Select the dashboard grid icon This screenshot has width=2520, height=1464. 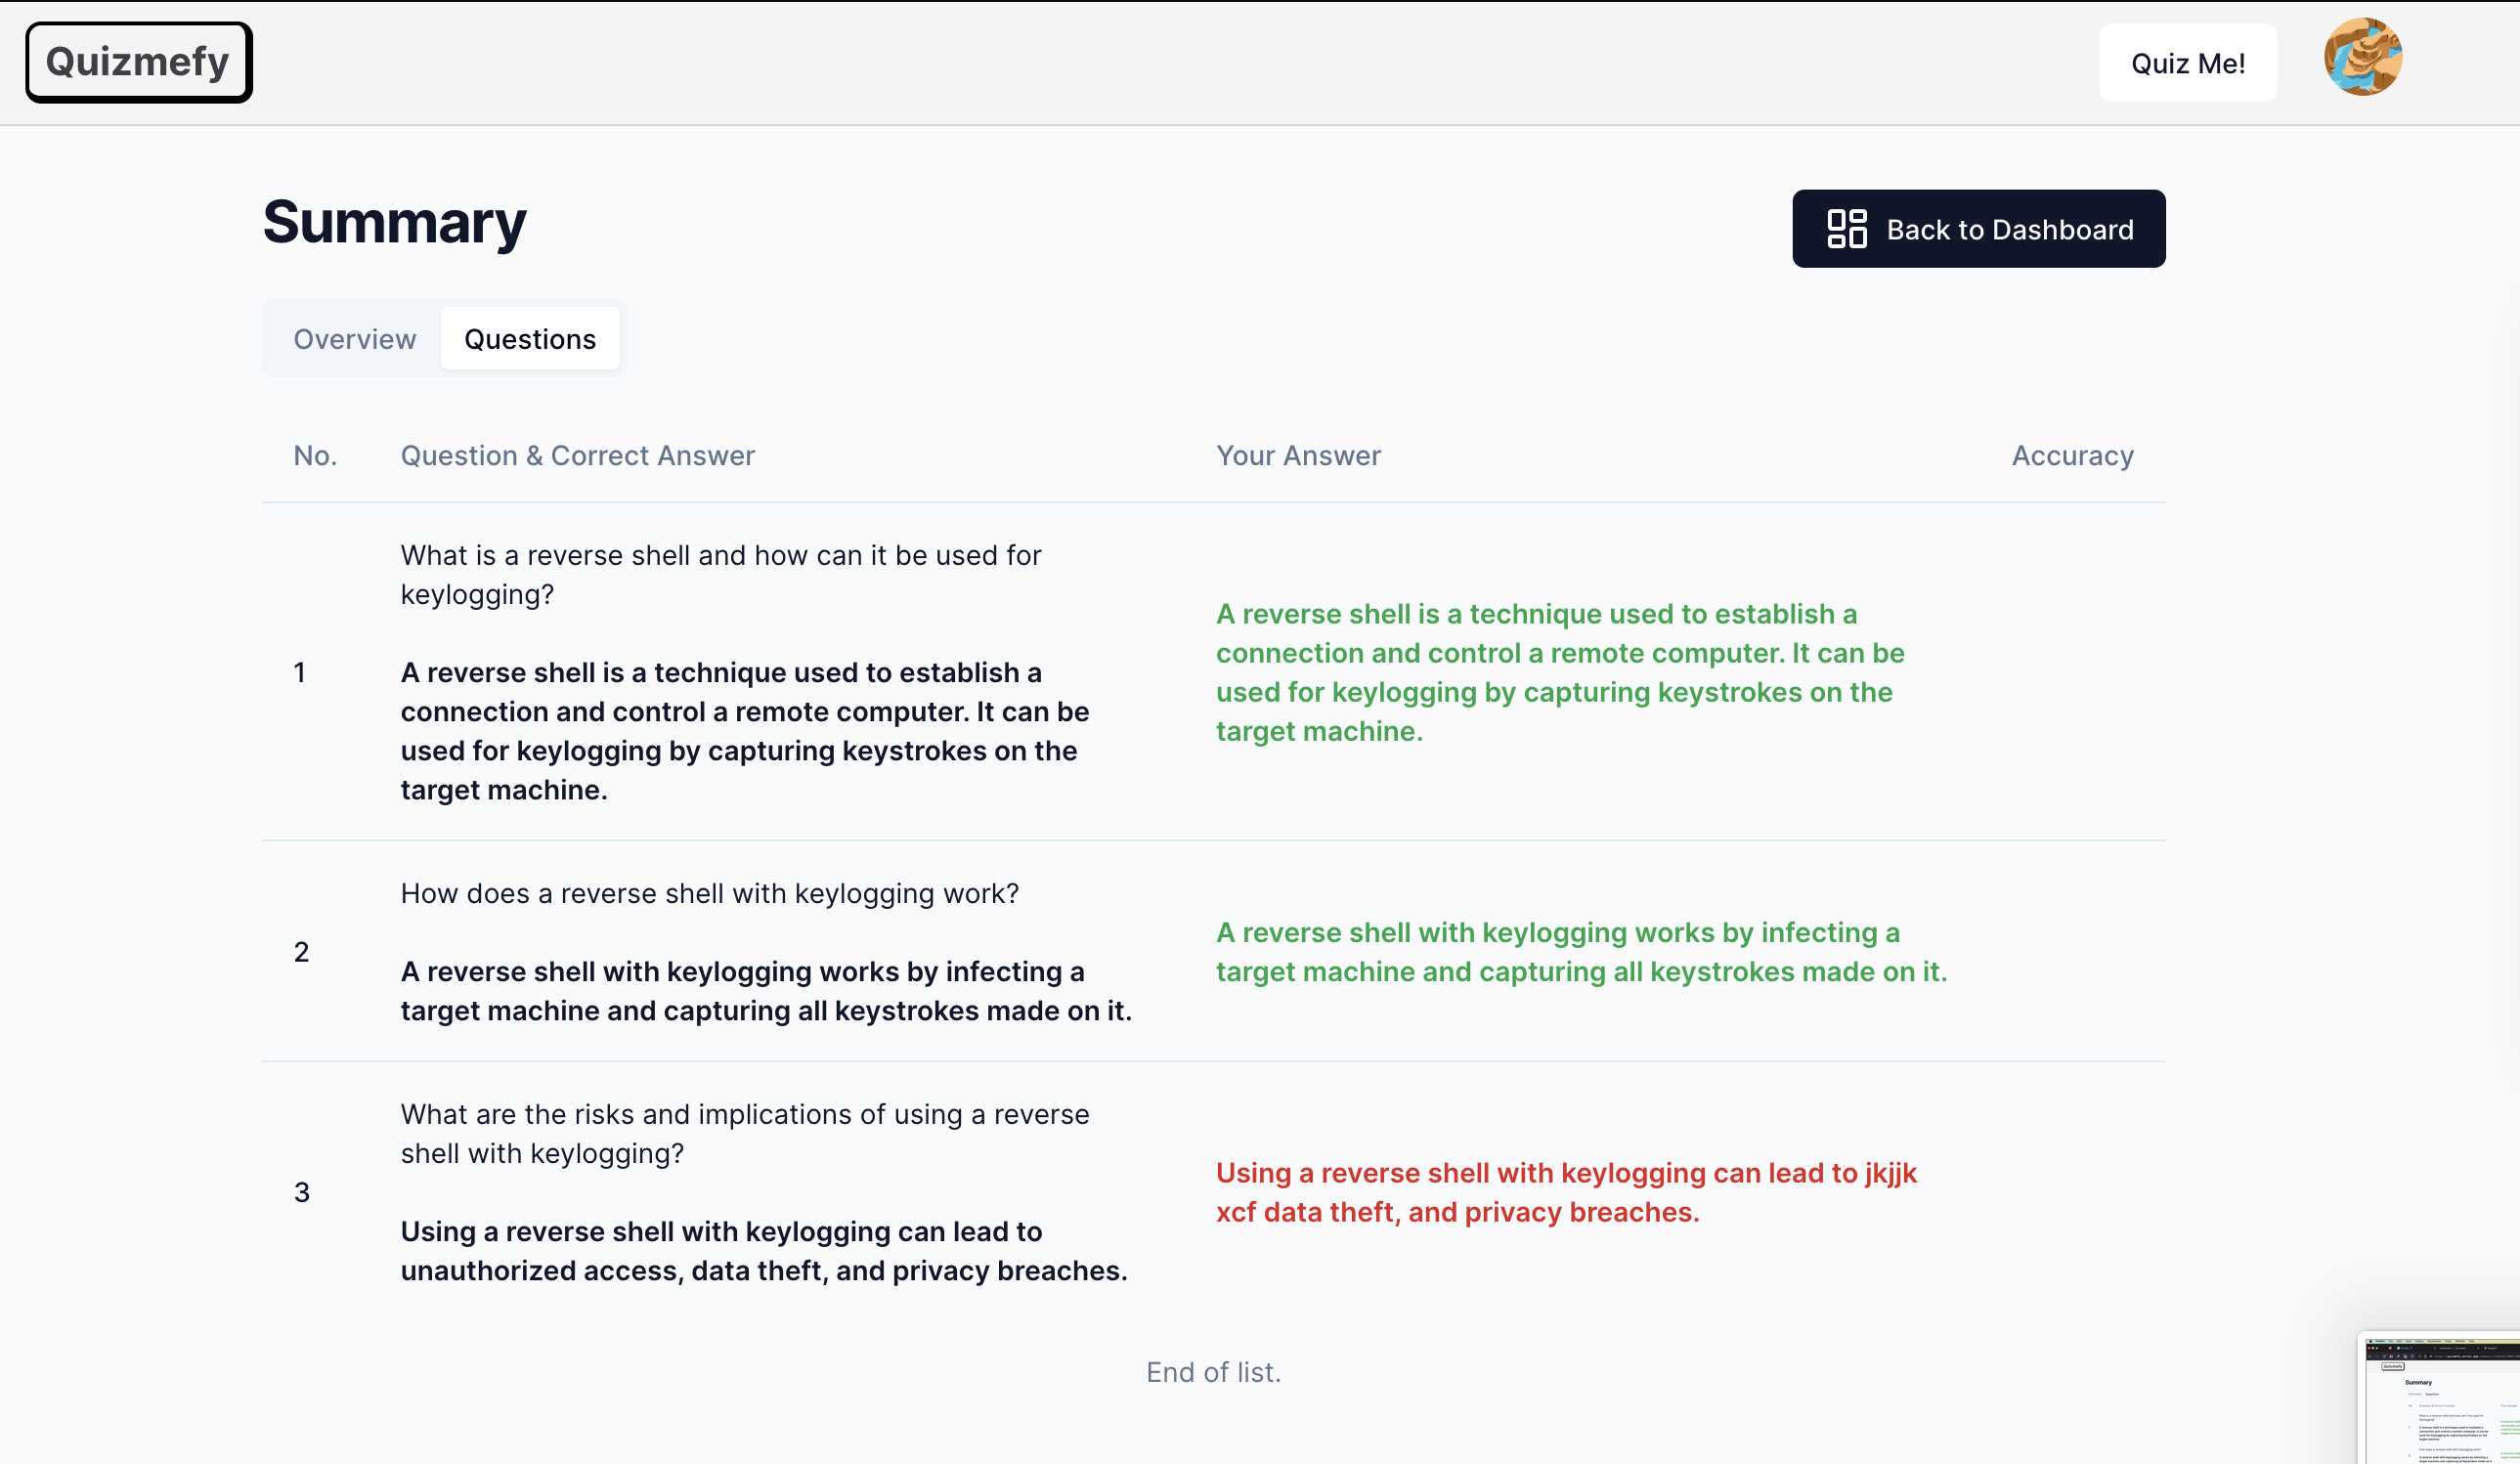click(x=1849, y=228)
